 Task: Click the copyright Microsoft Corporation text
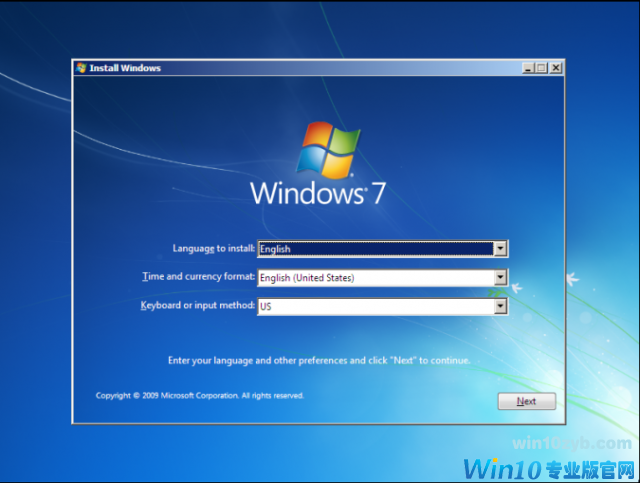[200, 395]
